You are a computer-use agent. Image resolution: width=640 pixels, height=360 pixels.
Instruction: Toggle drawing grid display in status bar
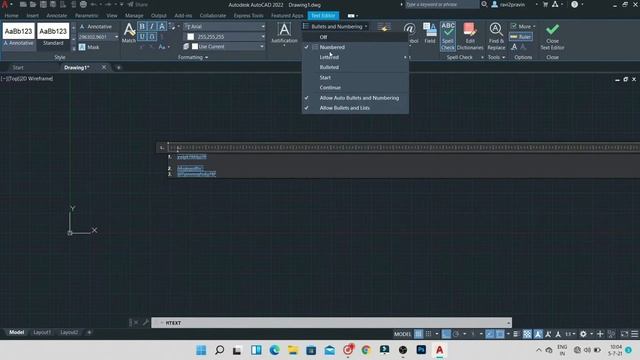tap(418, 334)
